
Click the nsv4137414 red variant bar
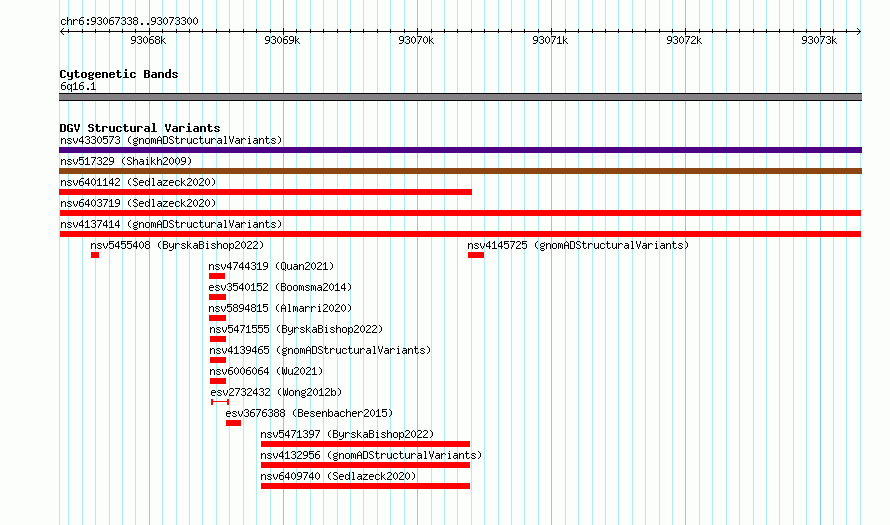point(460,234)
